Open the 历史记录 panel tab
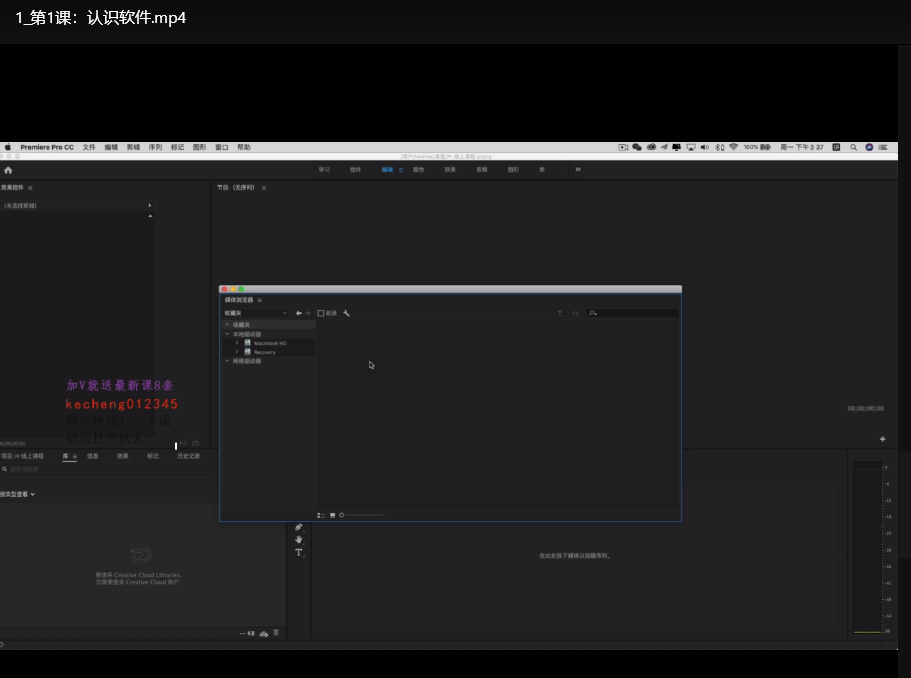911x678 pixels. click(188, 456)
